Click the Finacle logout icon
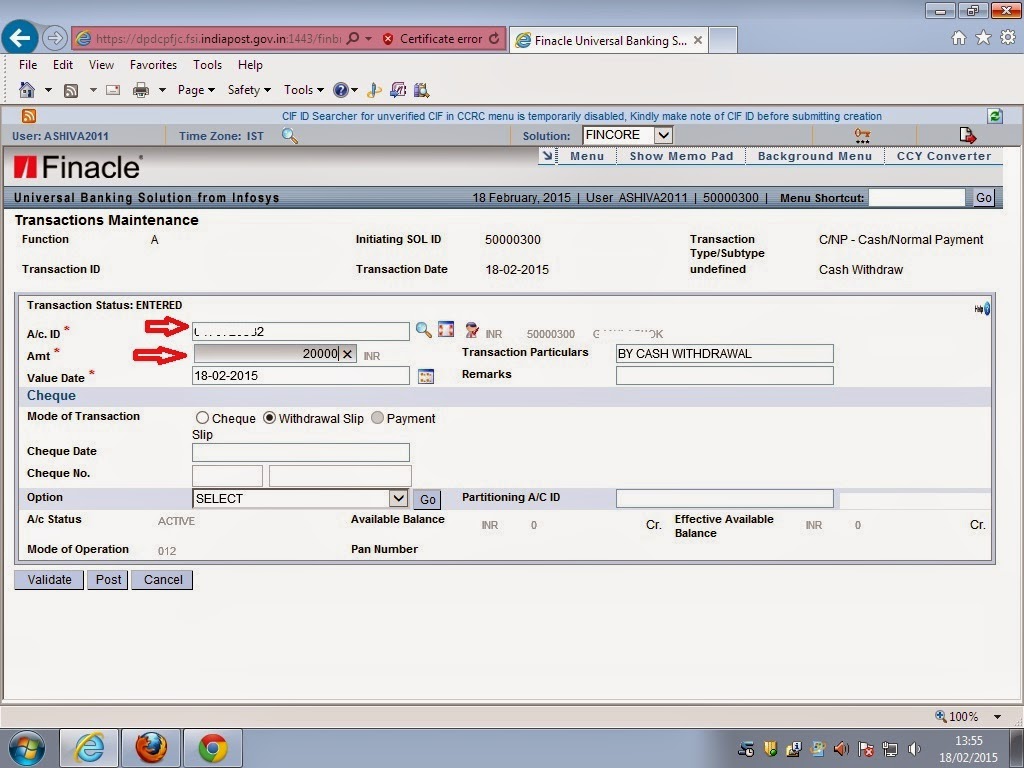The image size is (1024, 768). click(x=967, y=135)
